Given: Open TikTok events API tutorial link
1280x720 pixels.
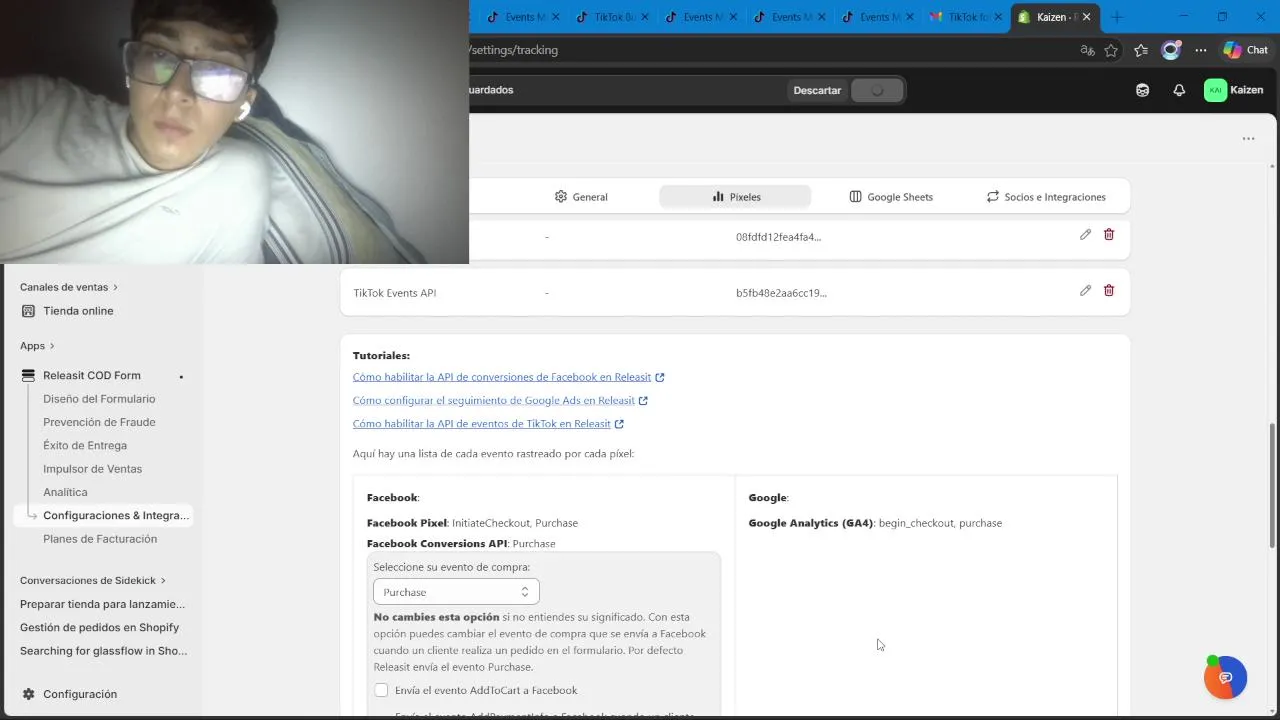Looking at the screenshot, I should pos(482,424).
